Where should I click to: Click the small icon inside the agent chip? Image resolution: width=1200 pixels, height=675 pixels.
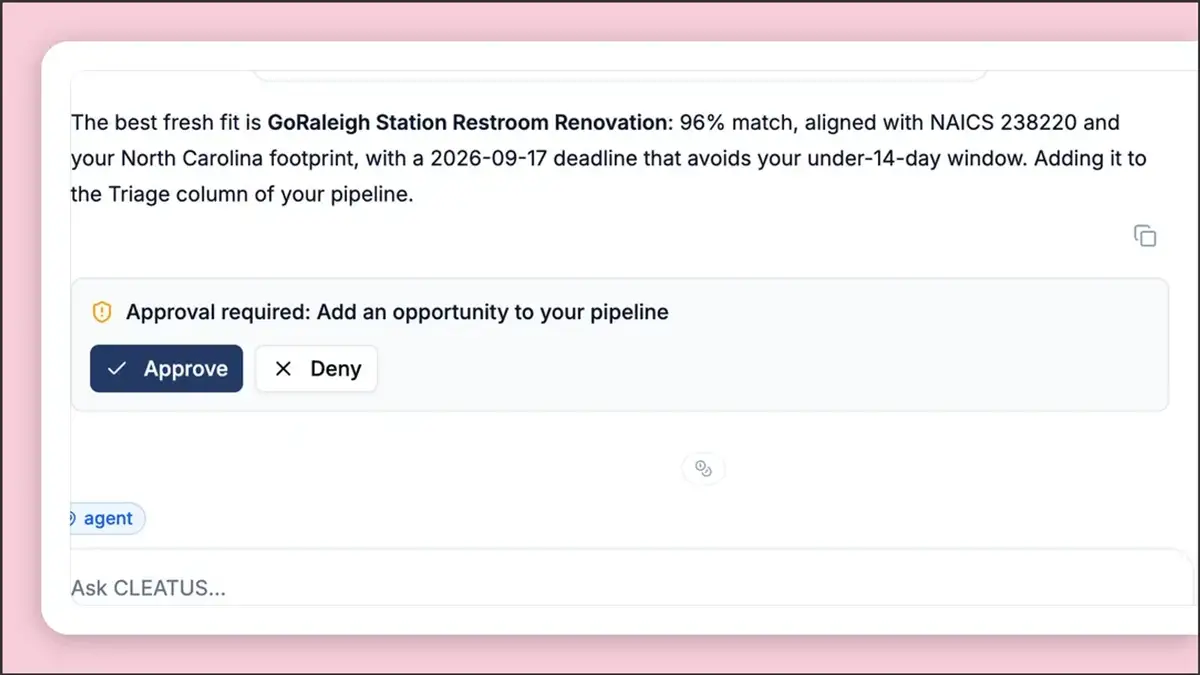coord(71,519)
